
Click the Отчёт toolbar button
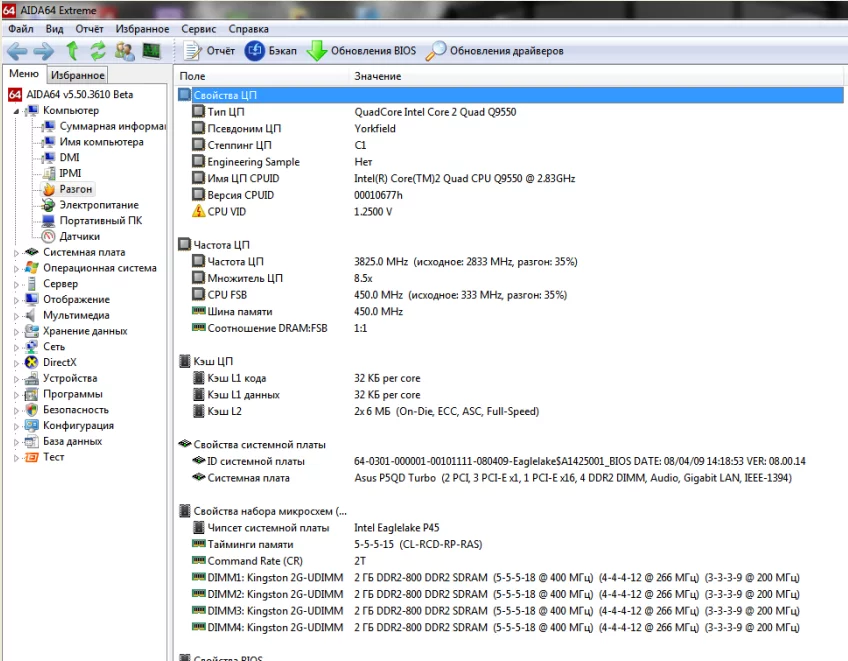(x=210, y=51)
